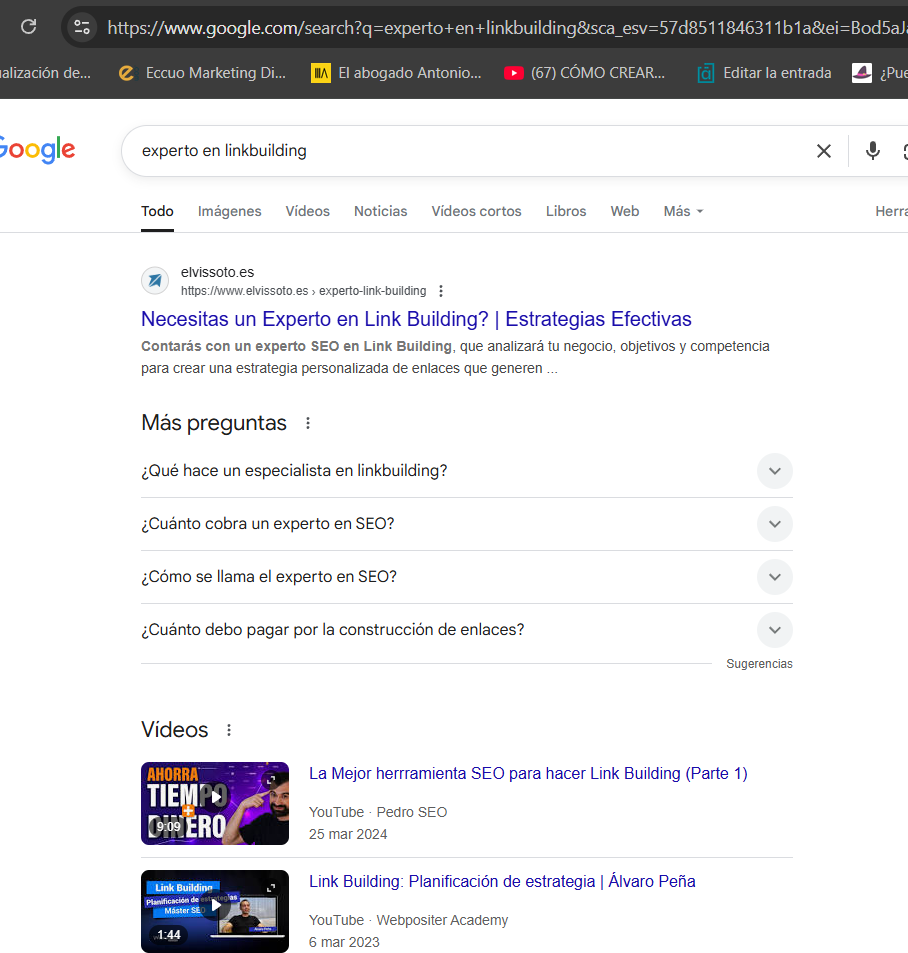
Task: Reload the page with the browser refresh icon
Action: (x=29, y=27)
